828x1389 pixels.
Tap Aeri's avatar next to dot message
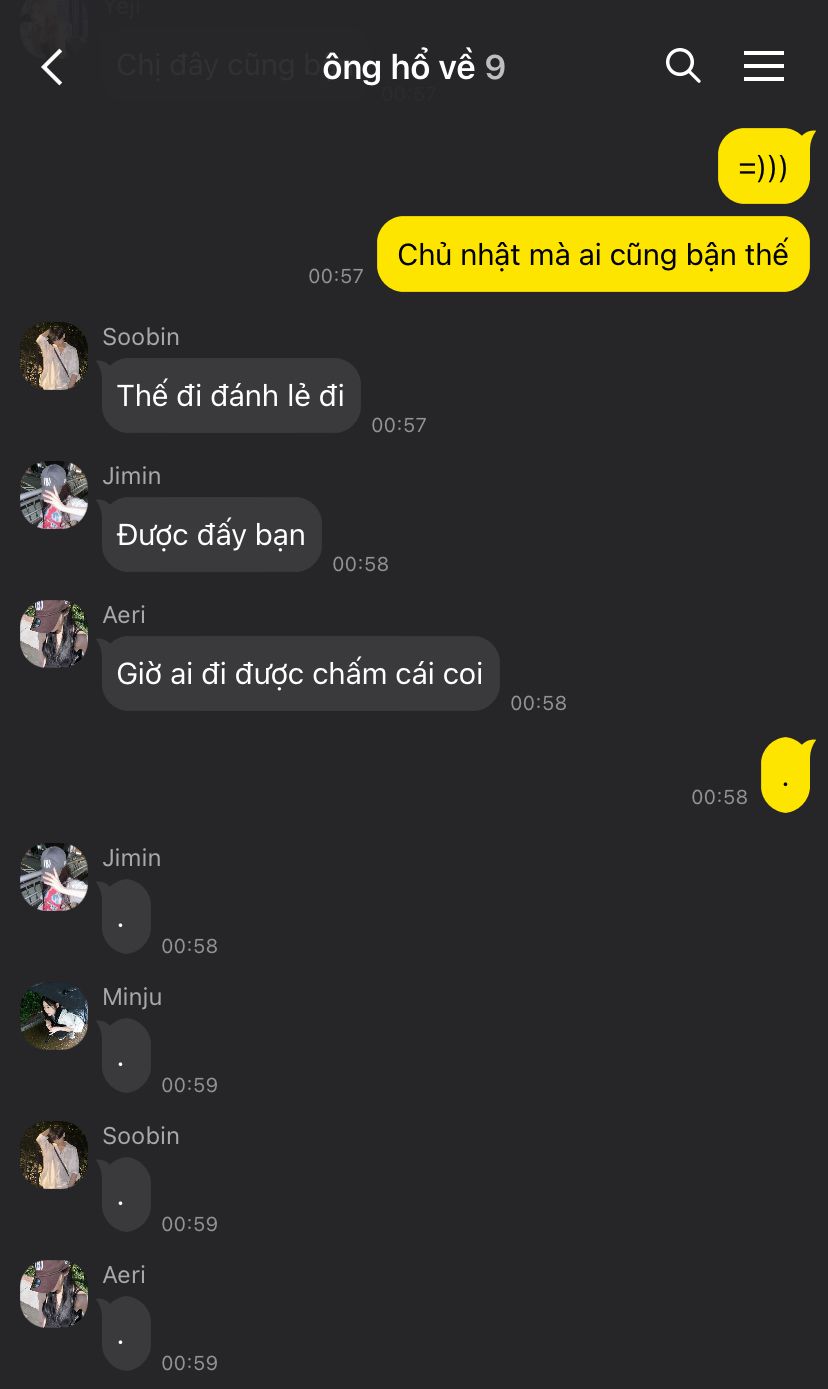pos(54,1294)
